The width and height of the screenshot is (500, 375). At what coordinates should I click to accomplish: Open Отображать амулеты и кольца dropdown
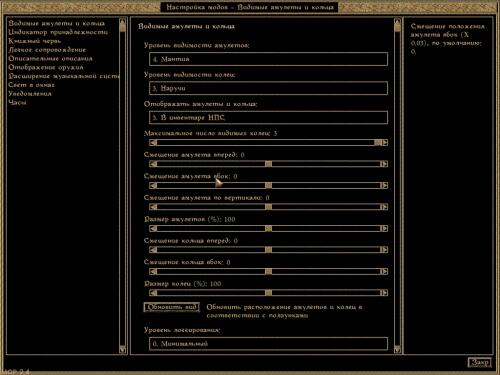pos(268,118)
